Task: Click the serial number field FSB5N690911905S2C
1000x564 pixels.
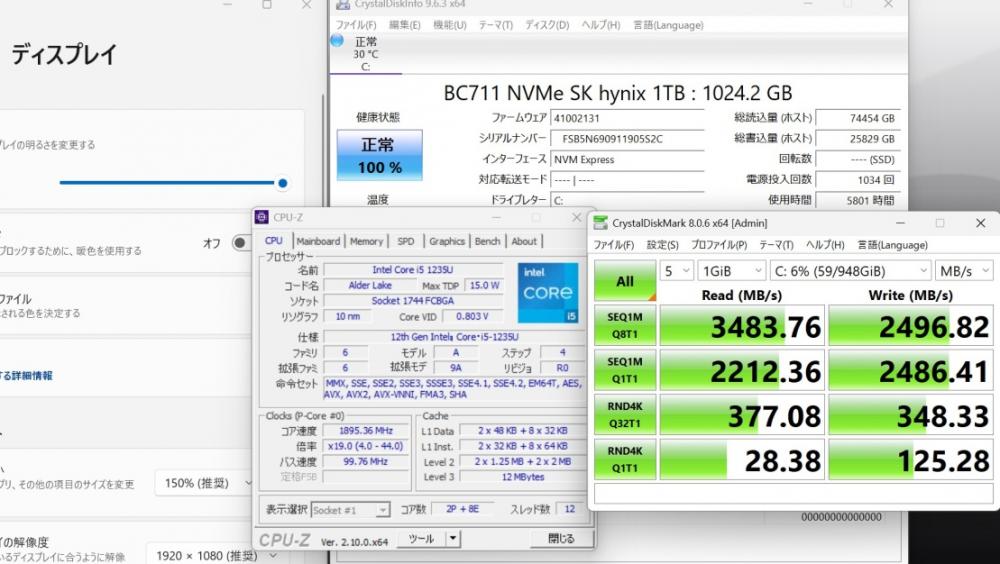Action: 628,138
